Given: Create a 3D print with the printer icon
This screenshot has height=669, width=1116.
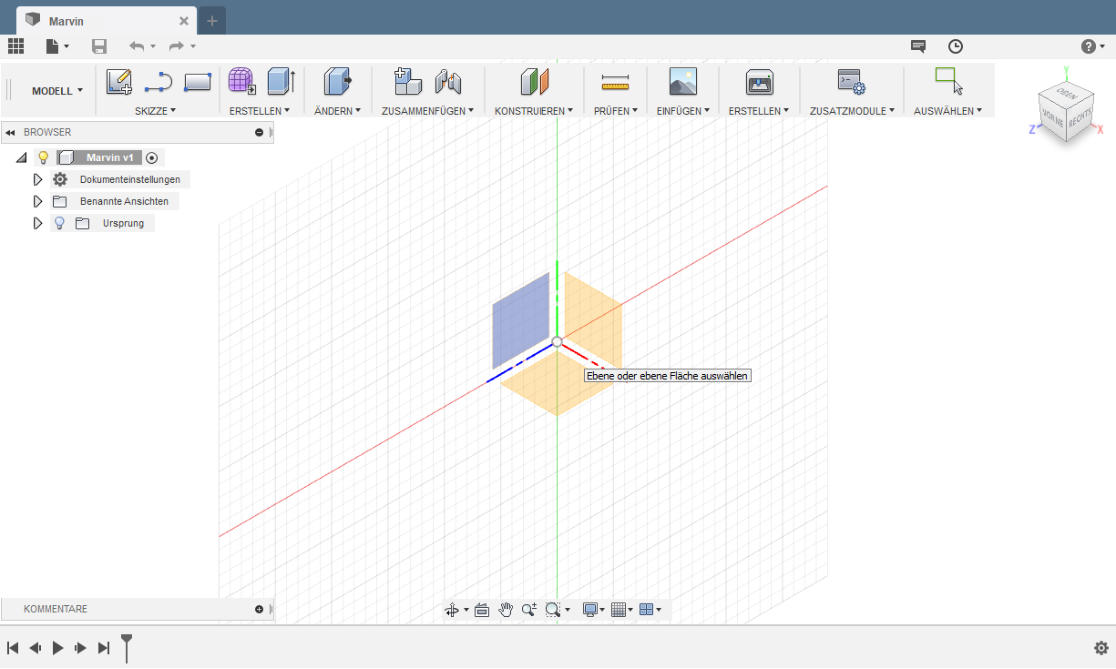Looking at the screenshot, I should [x=759, y=82].
